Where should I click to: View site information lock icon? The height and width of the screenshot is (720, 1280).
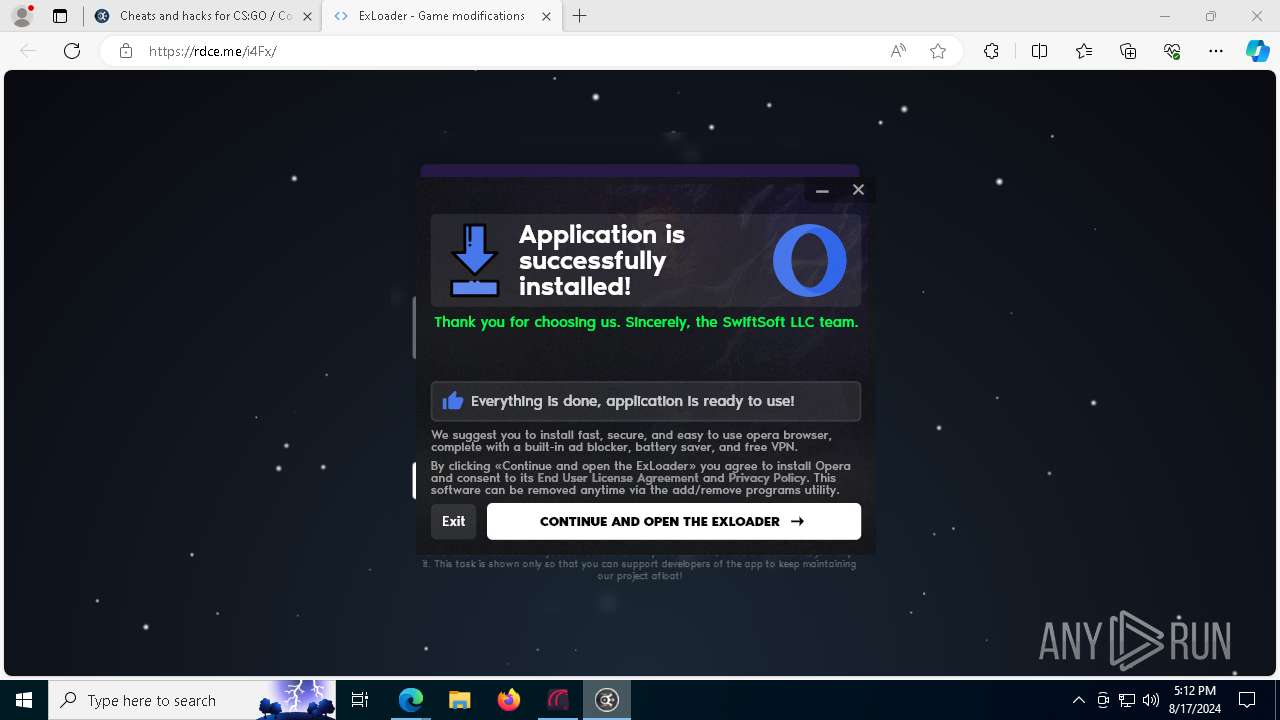coord(126,51)
